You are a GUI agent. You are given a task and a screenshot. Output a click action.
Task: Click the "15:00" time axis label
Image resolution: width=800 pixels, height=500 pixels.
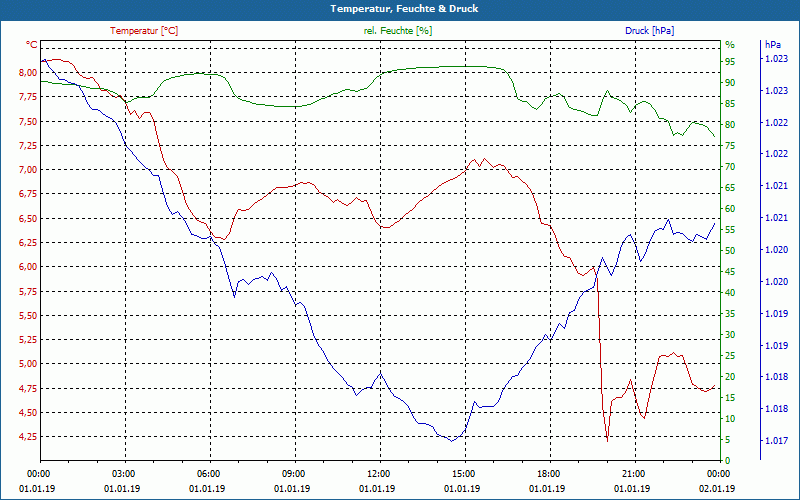click(462, 474)
